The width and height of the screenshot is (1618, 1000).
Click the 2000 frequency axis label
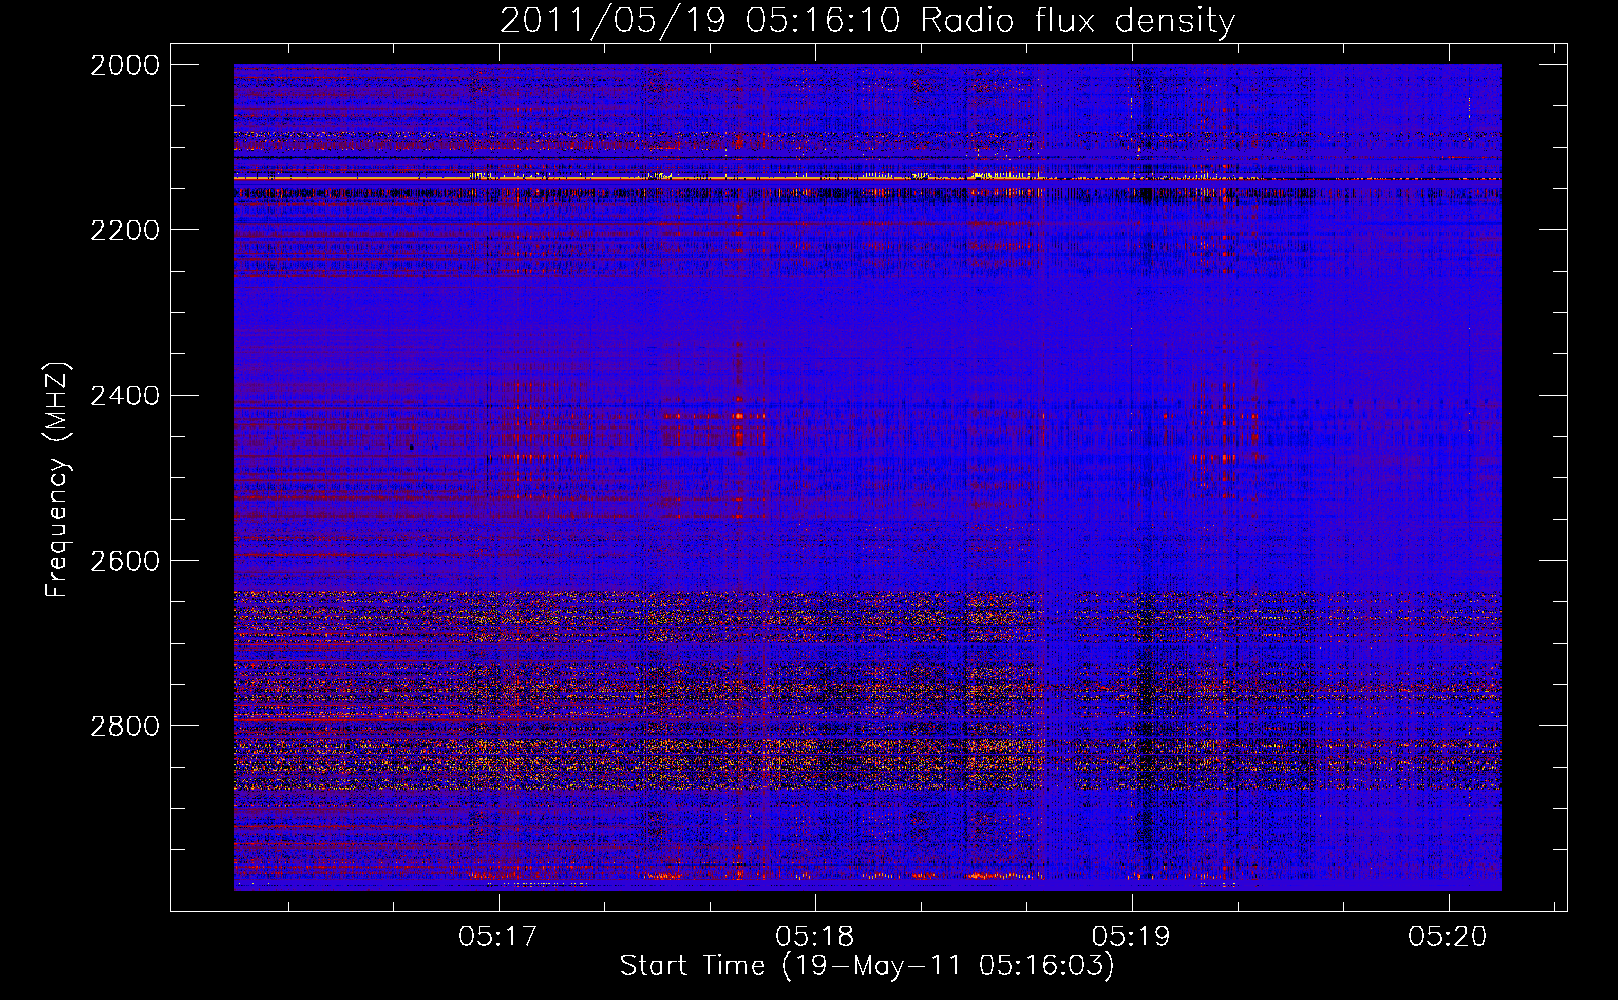[125, 65]
